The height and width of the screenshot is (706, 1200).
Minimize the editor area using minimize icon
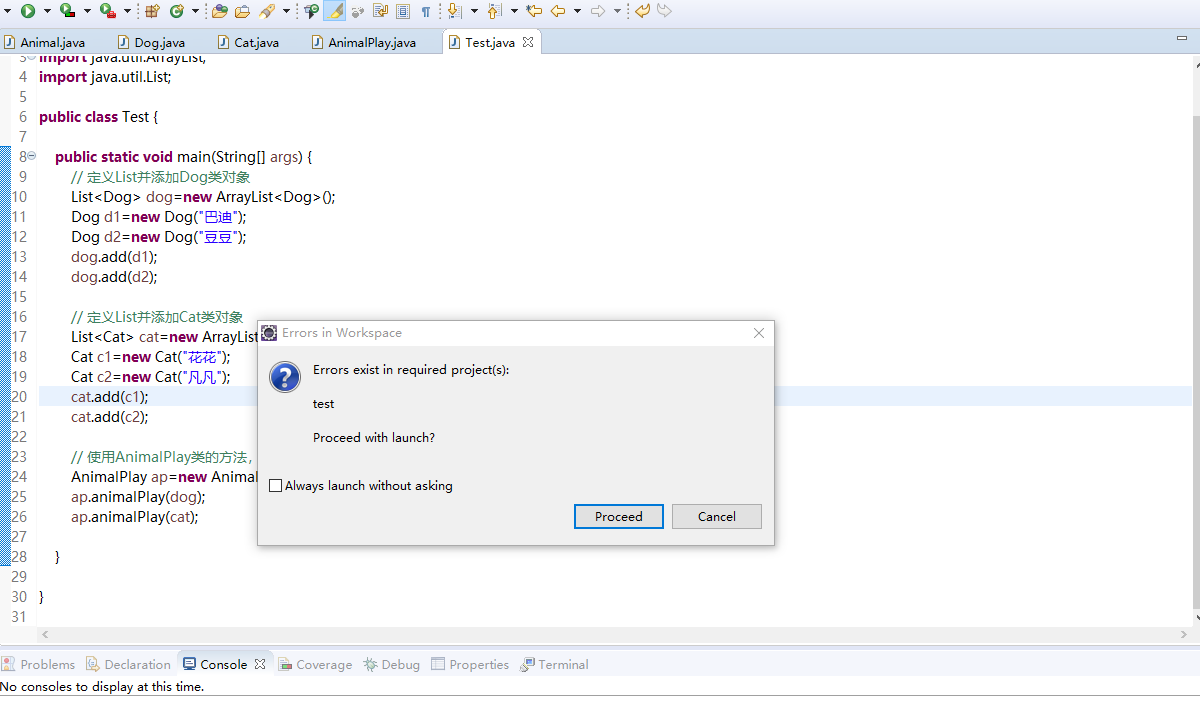pos(1182,38)
